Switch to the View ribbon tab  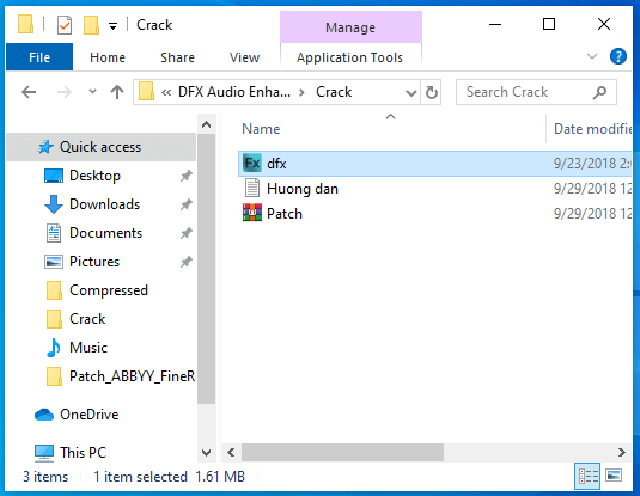pos(244,57)
